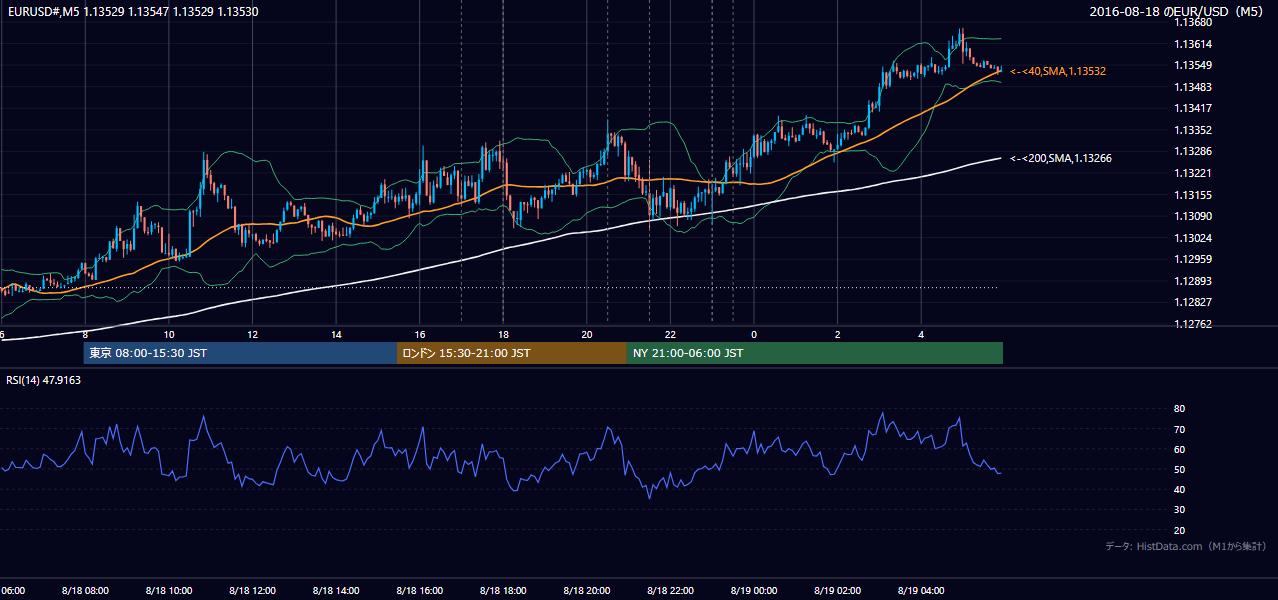Select the 8/18 16:00 time axis label
This screenshot has height=600, width=1278.
419,591
